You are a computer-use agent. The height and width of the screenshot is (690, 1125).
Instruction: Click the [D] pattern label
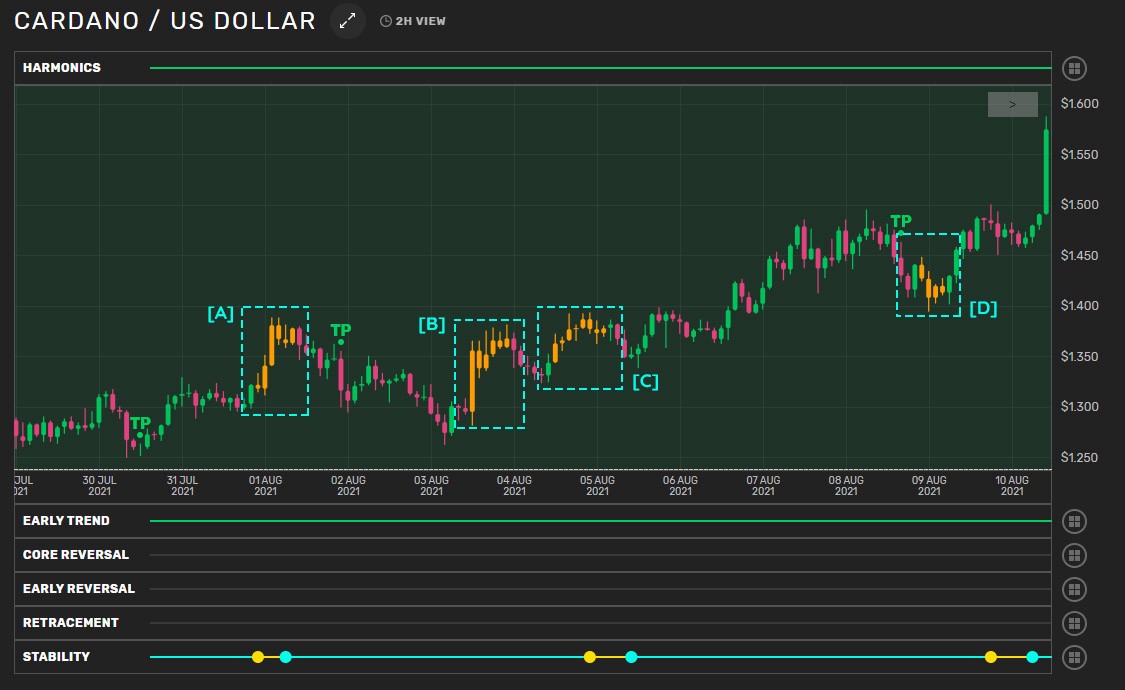click(x=984, y=308)
